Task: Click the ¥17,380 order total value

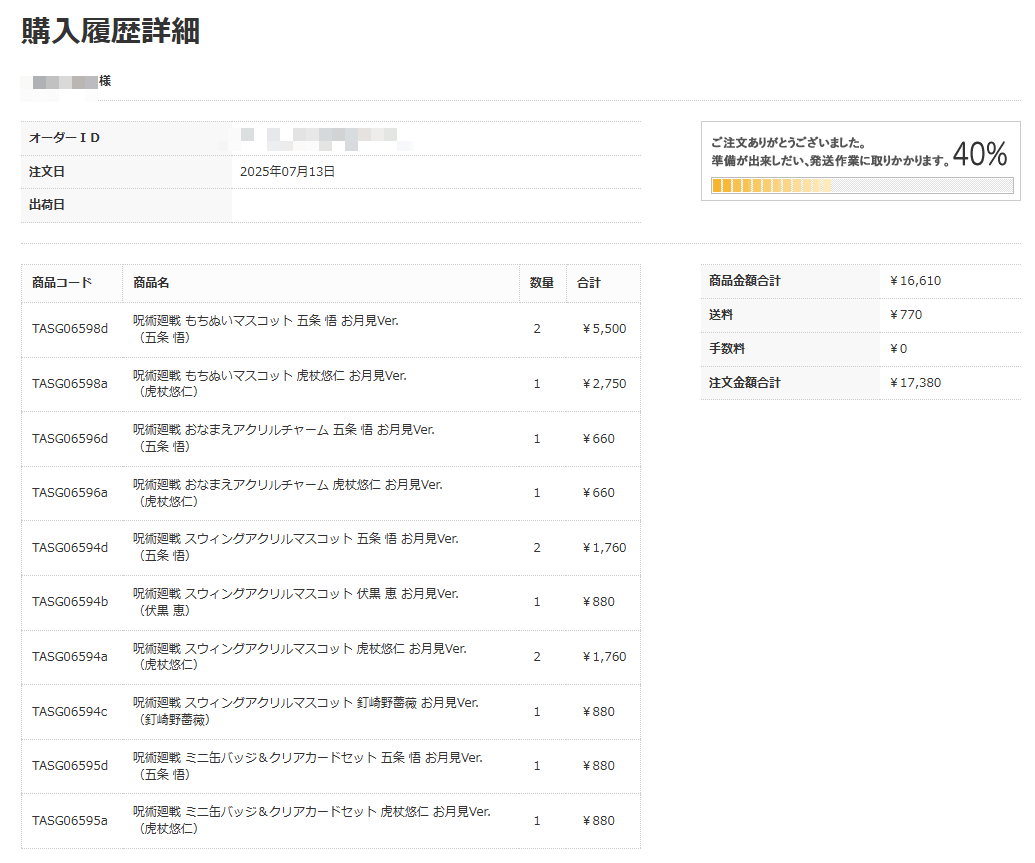Action: pyautogui.click(x=915, y=383)
